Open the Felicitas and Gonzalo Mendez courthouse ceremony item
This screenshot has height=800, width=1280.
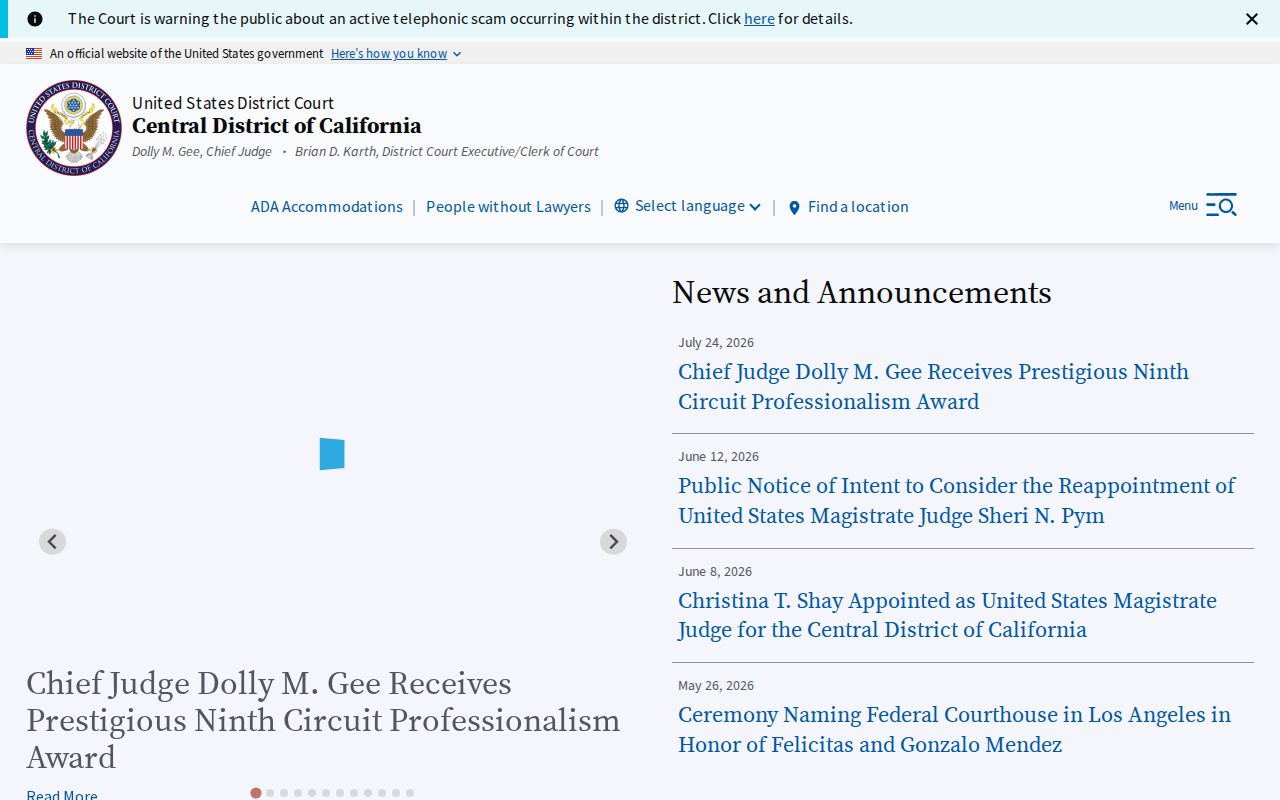point(954,729)
